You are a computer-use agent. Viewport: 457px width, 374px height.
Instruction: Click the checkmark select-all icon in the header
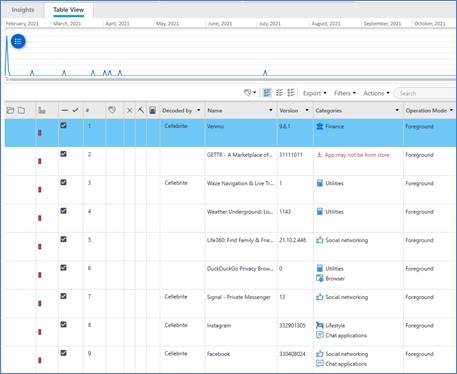coord(75,110)
